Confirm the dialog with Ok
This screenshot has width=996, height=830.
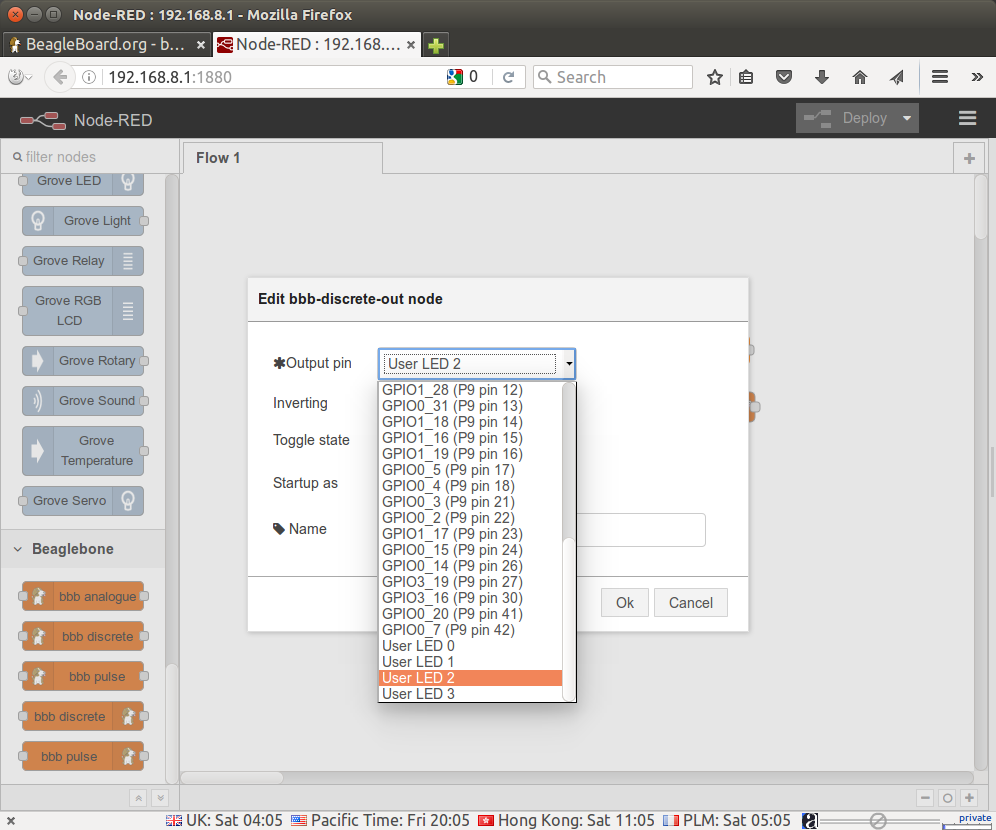tap(624, 603)
